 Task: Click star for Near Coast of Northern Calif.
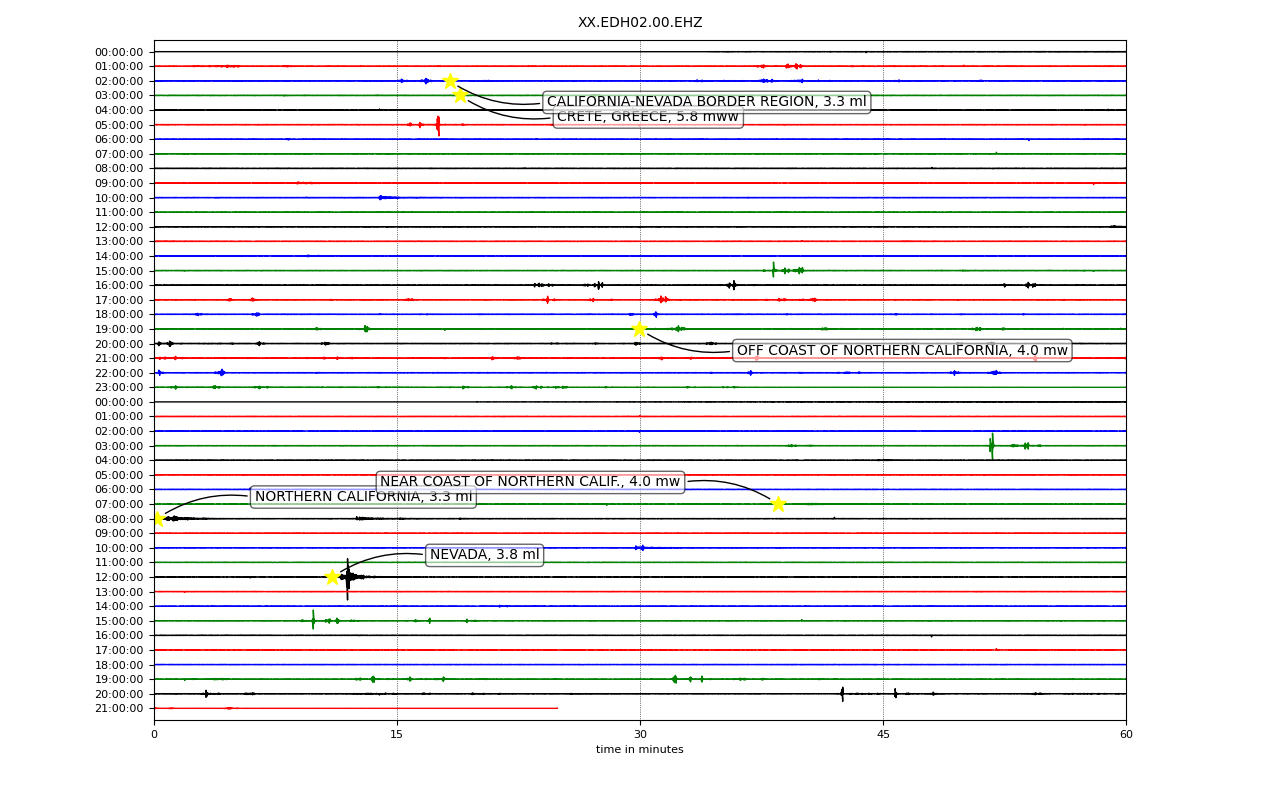coord(778,504)
